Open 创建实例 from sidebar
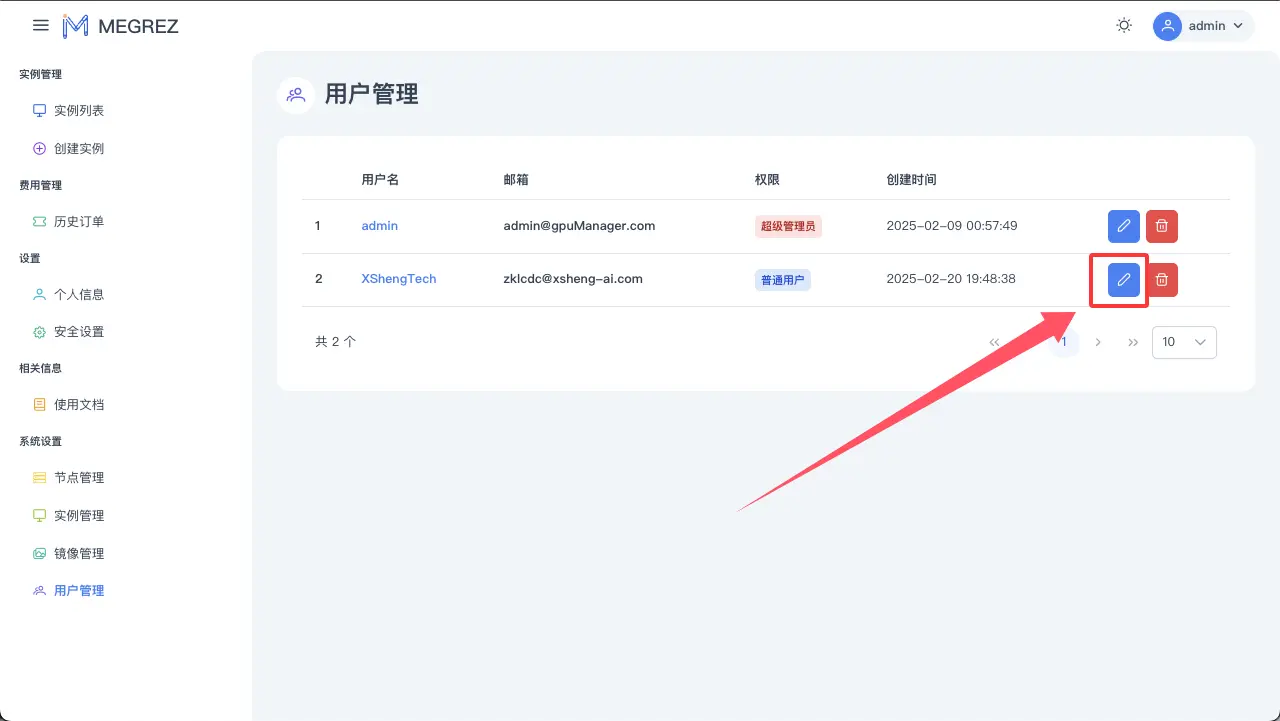Screen dimensions: 1280x721 coord(79,149)
